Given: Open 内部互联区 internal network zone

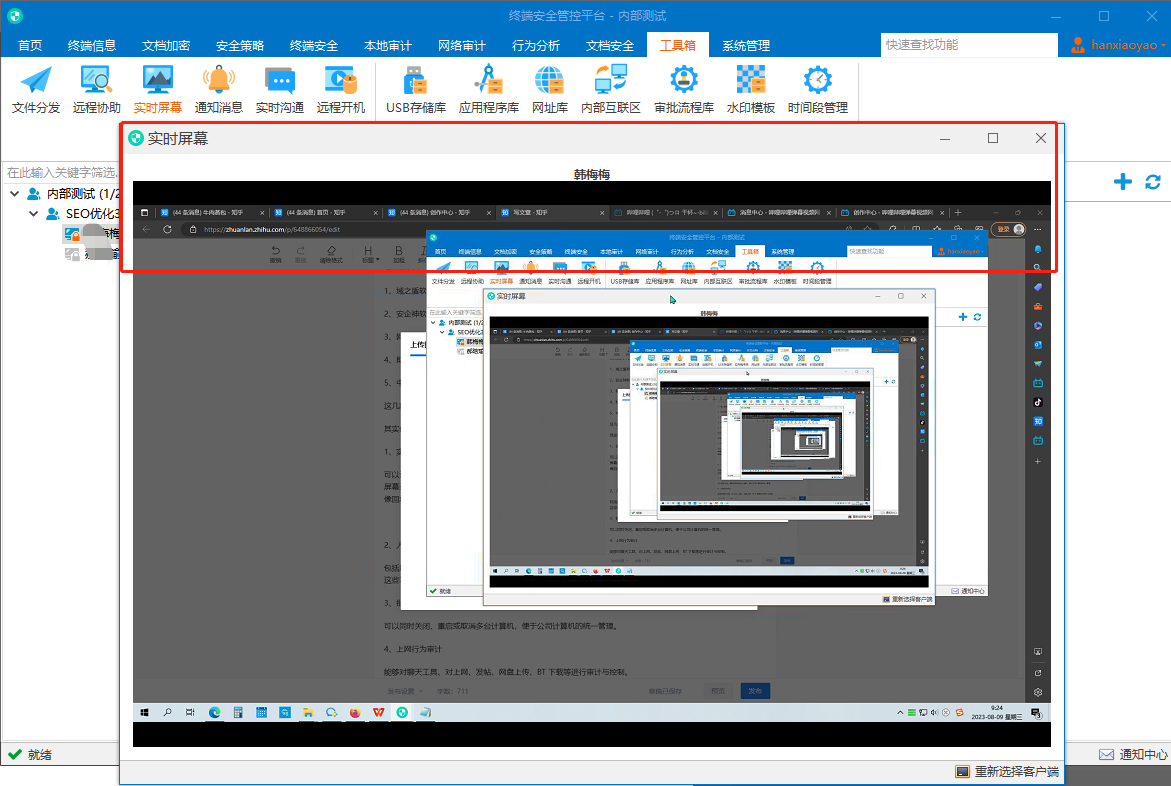Looking at the screenshot, I should point(611,90).
